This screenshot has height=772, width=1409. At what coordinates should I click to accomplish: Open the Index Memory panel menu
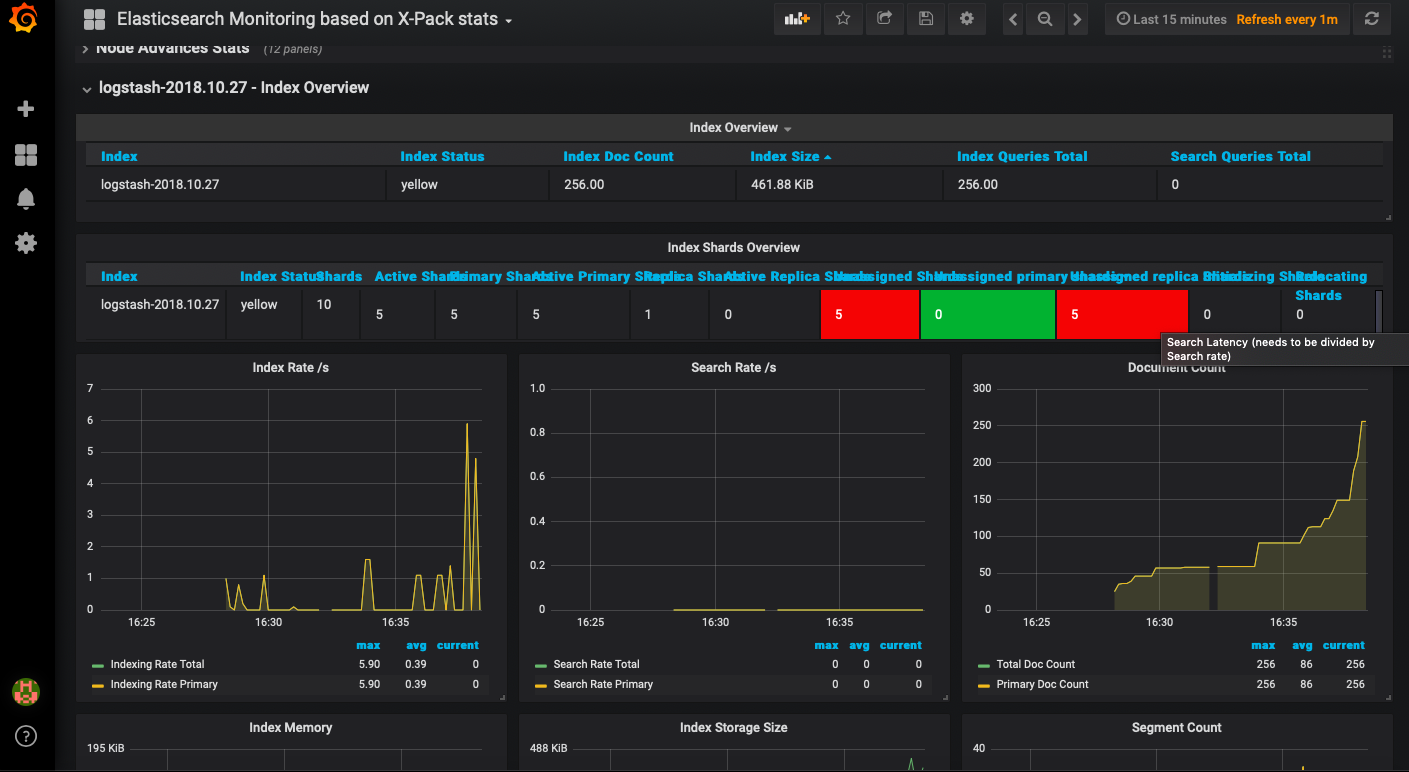291,727
